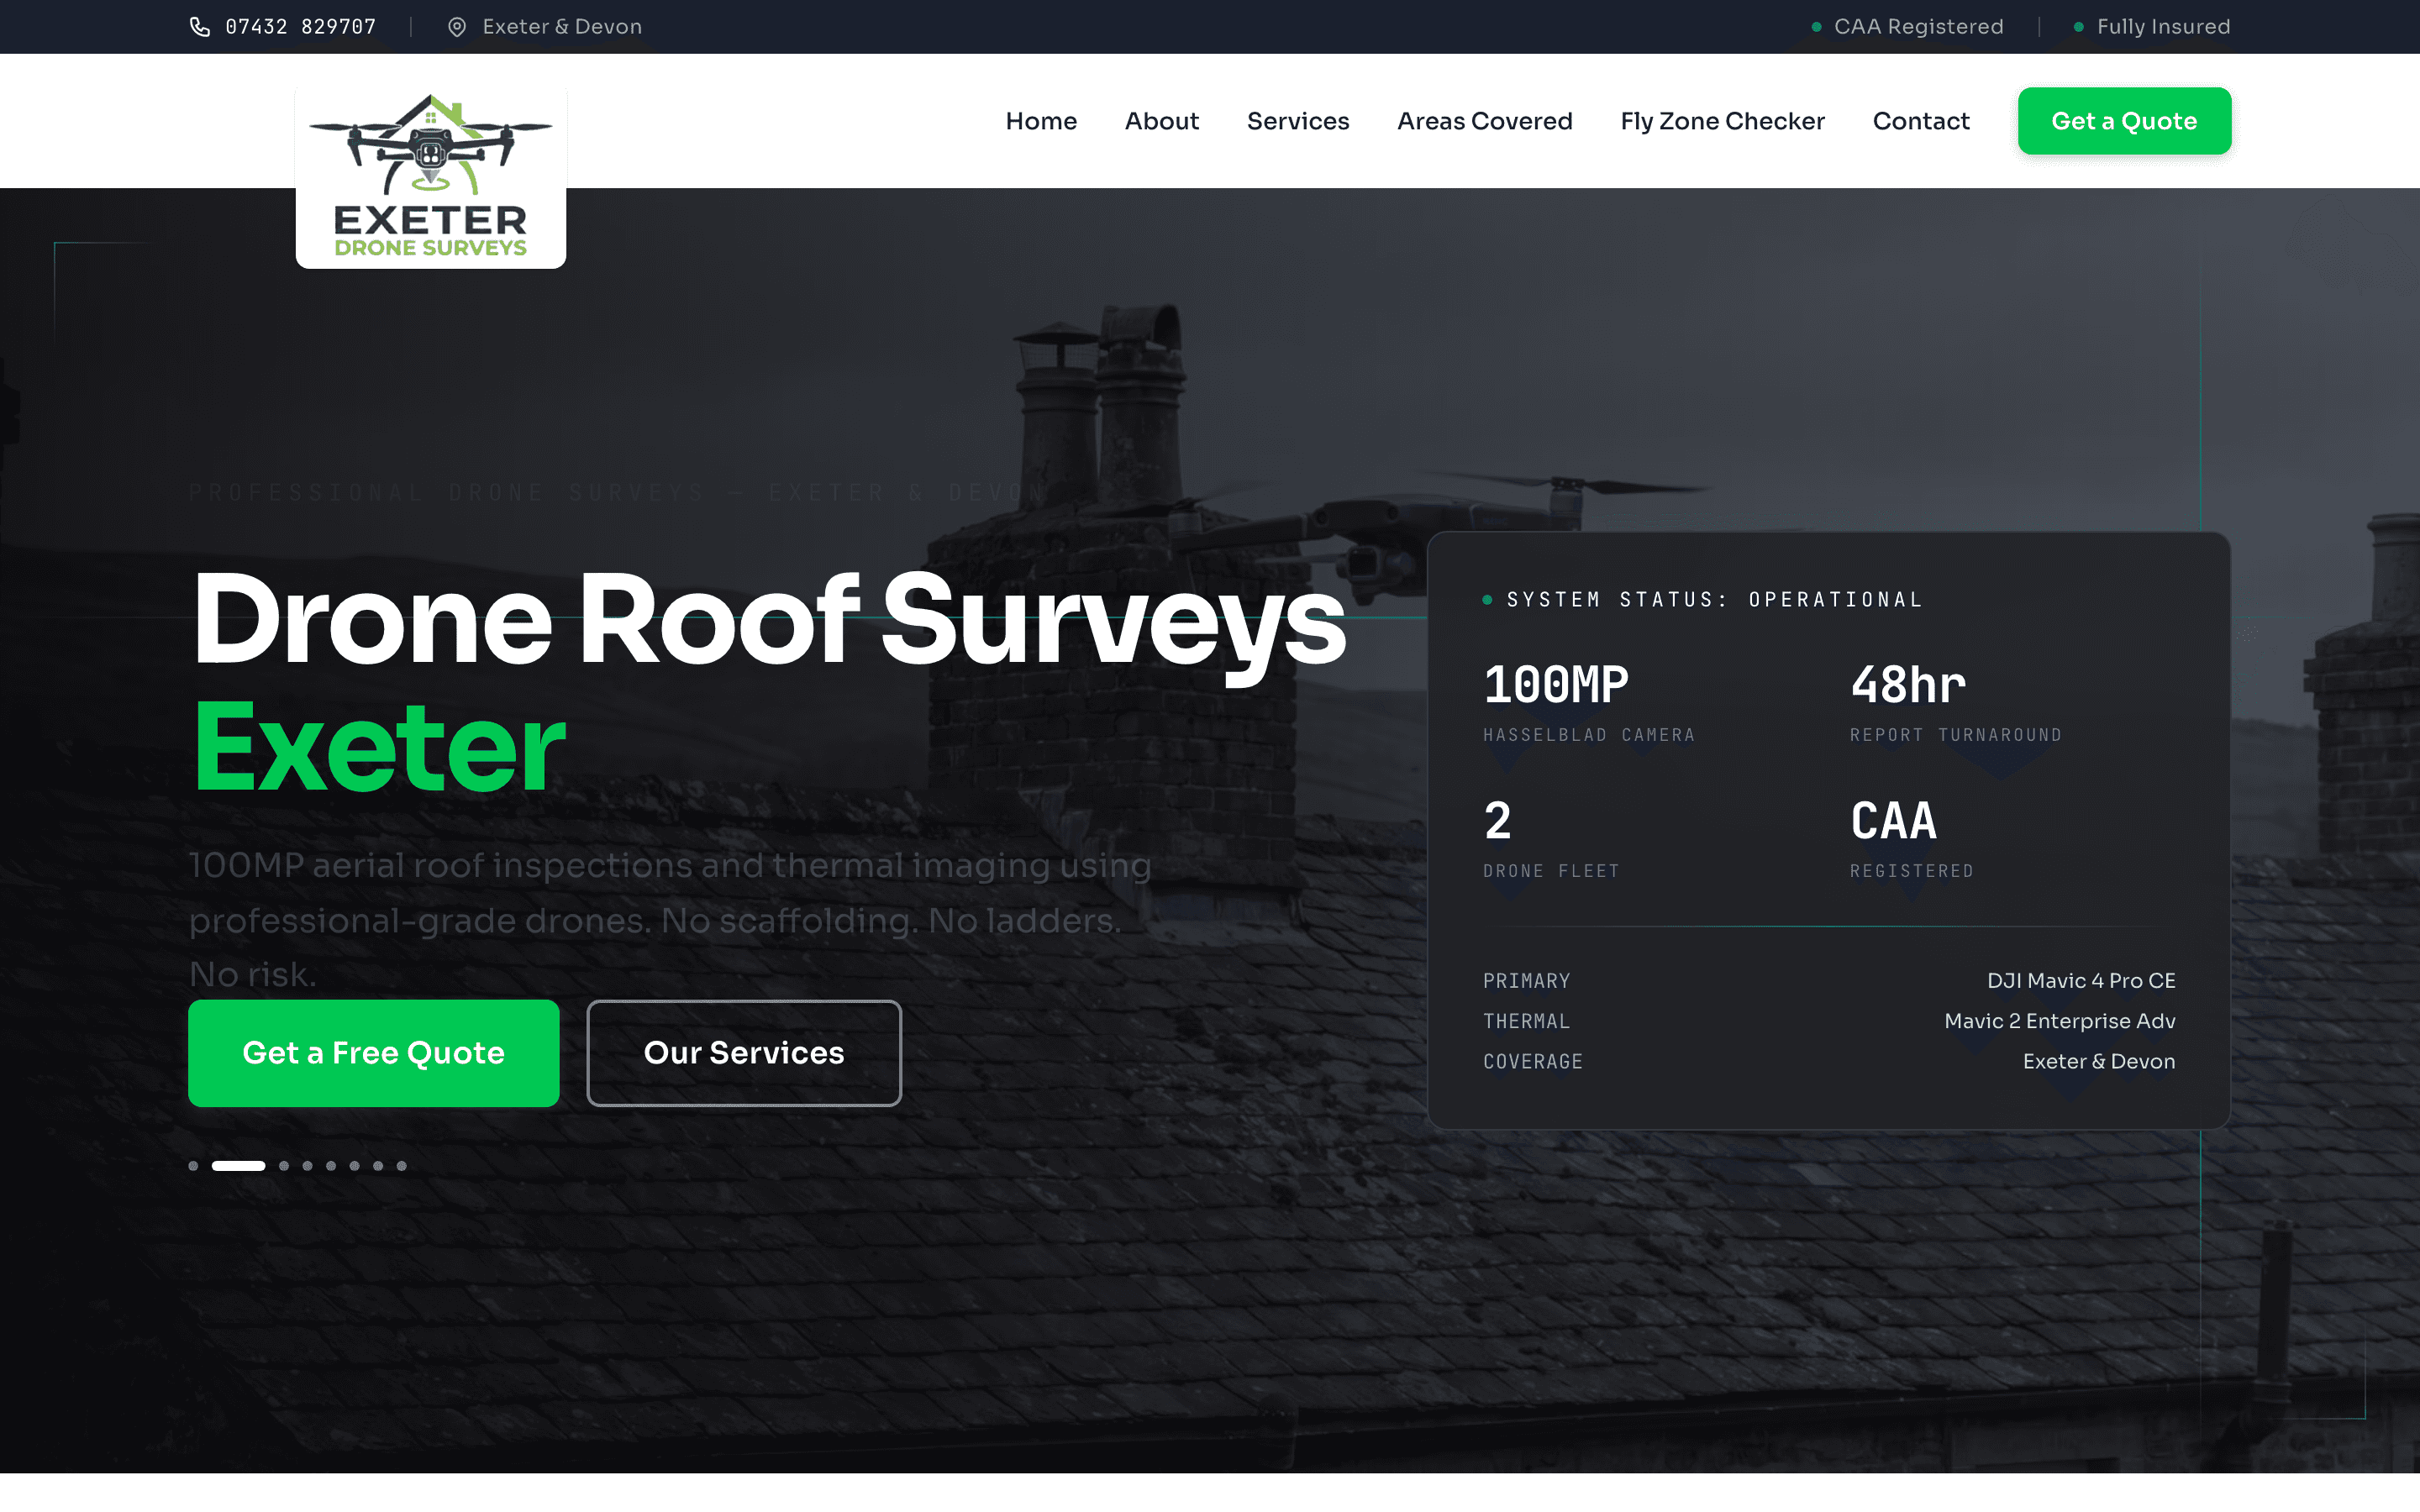The image size is (2420, 1512).
Task: Select the sixth carousel slide dot
Action: pyautogui.click(x=355, y=1166)
